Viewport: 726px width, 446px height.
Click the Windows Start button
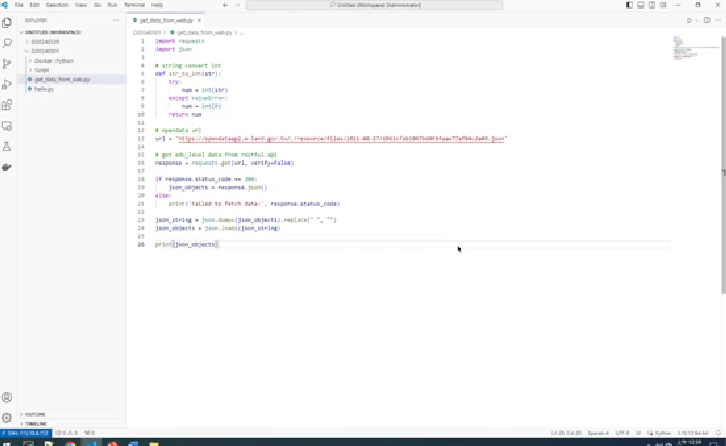click(x=7, y=443)
